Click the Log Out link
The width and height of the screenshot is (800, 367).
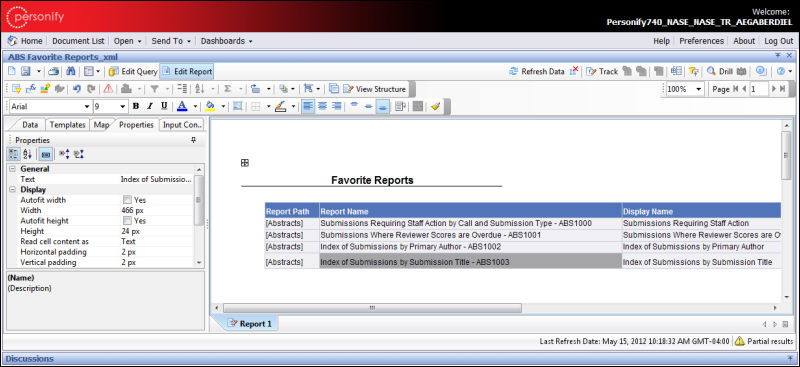pos(779,41)
